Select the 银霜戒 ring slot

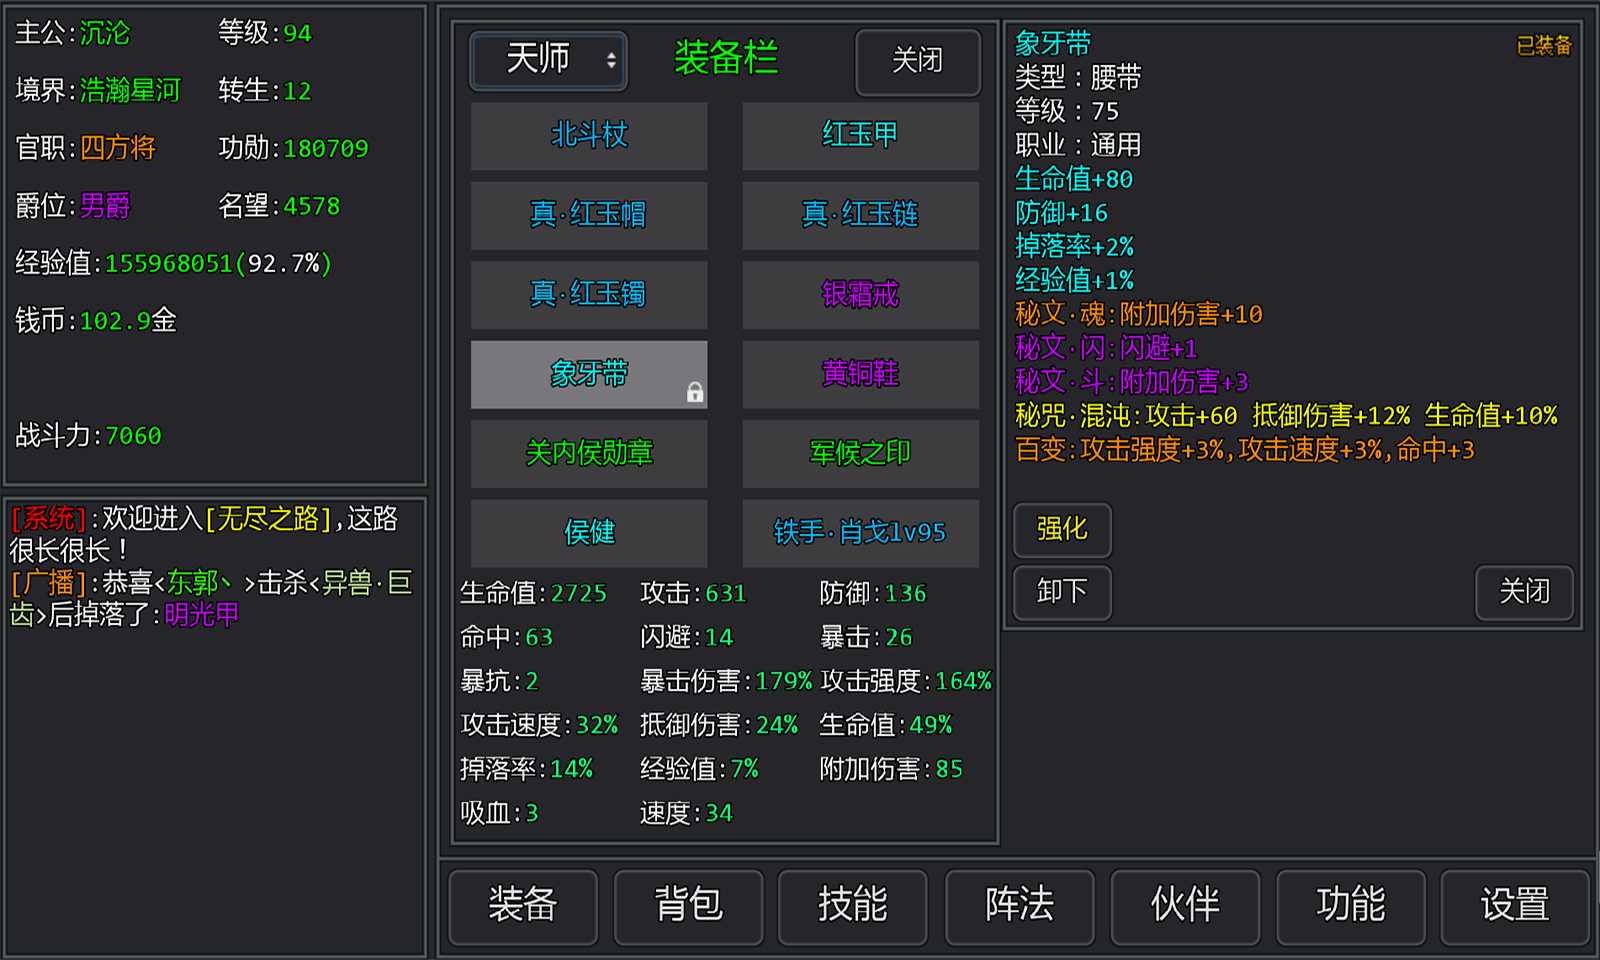(860, 295)
